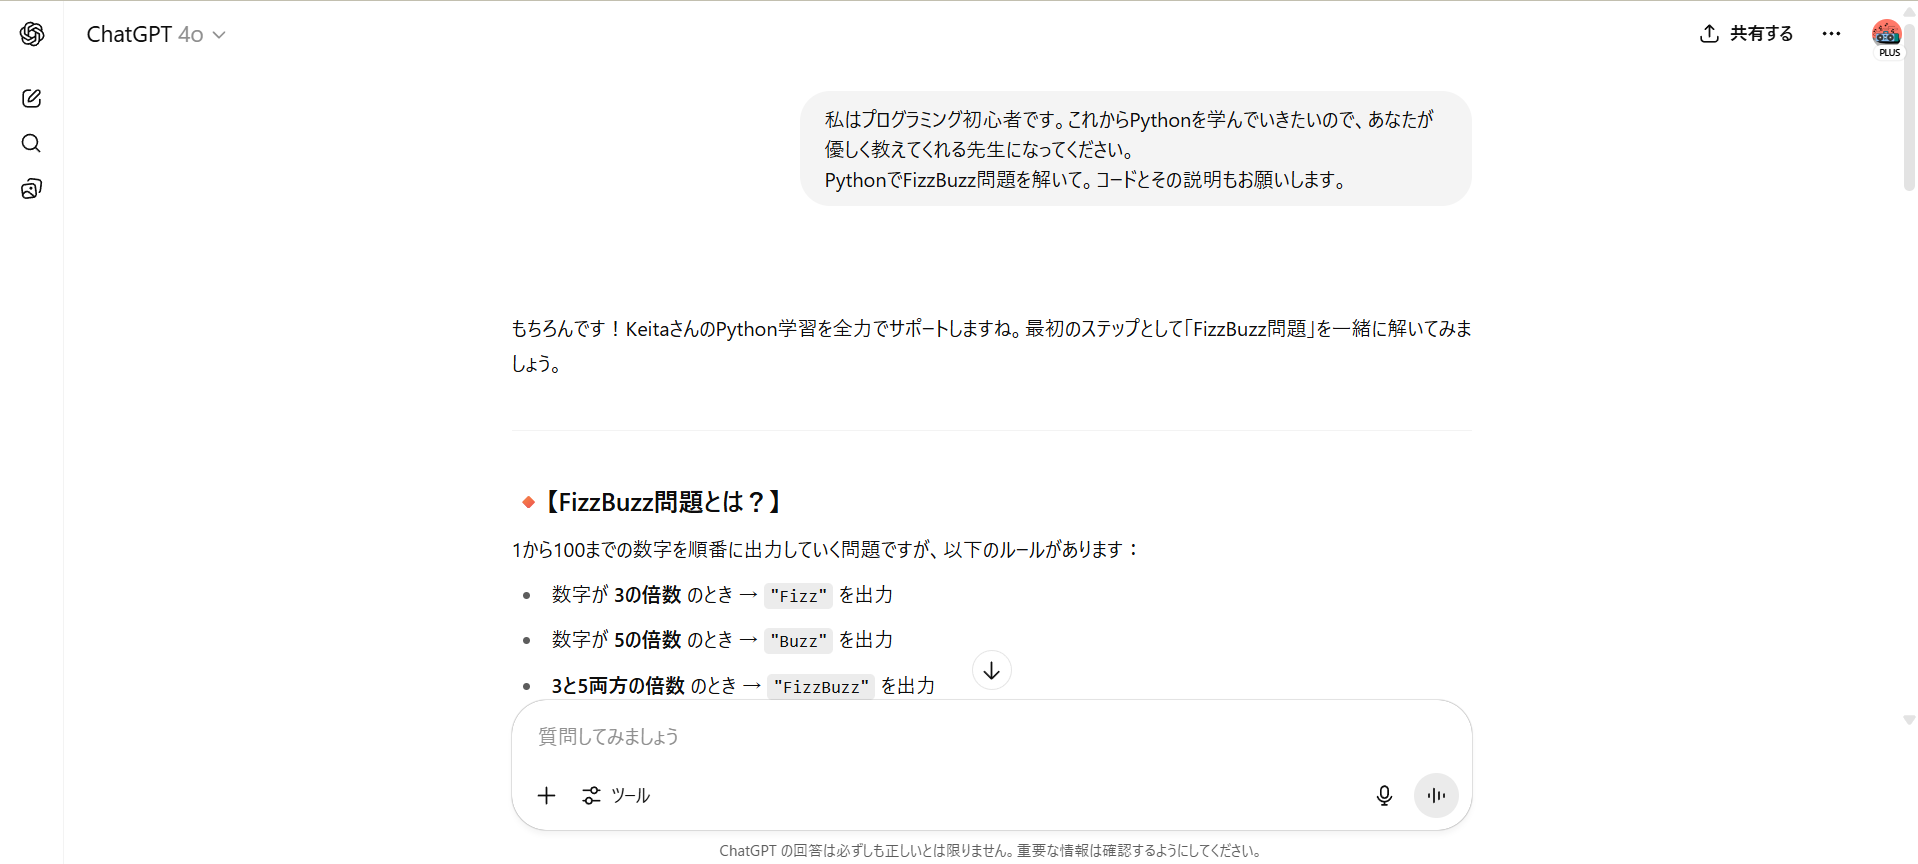Click the reply starting もちろんです！Keitaさん
This screenshot has width=1918, height=864.
991,346
